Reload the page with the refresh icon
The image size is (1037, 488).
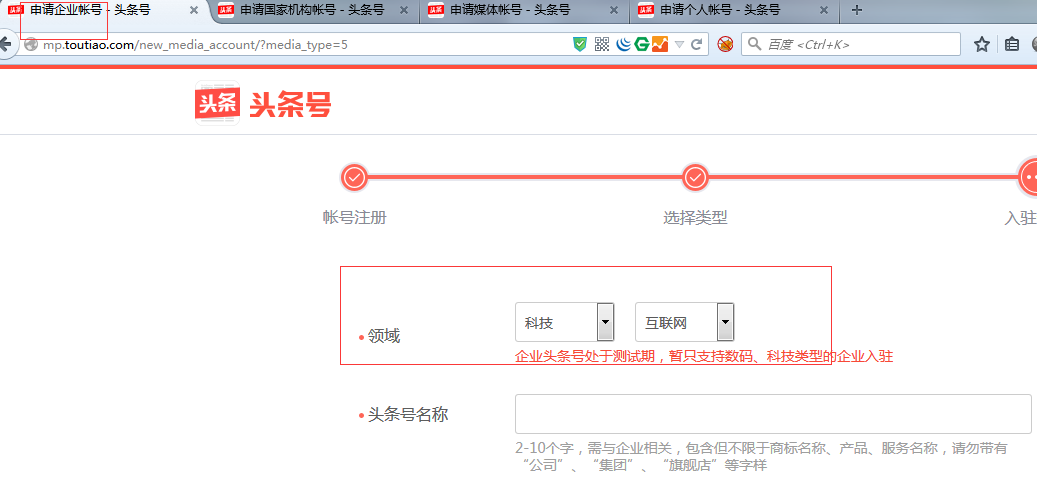tap(696, 44)
